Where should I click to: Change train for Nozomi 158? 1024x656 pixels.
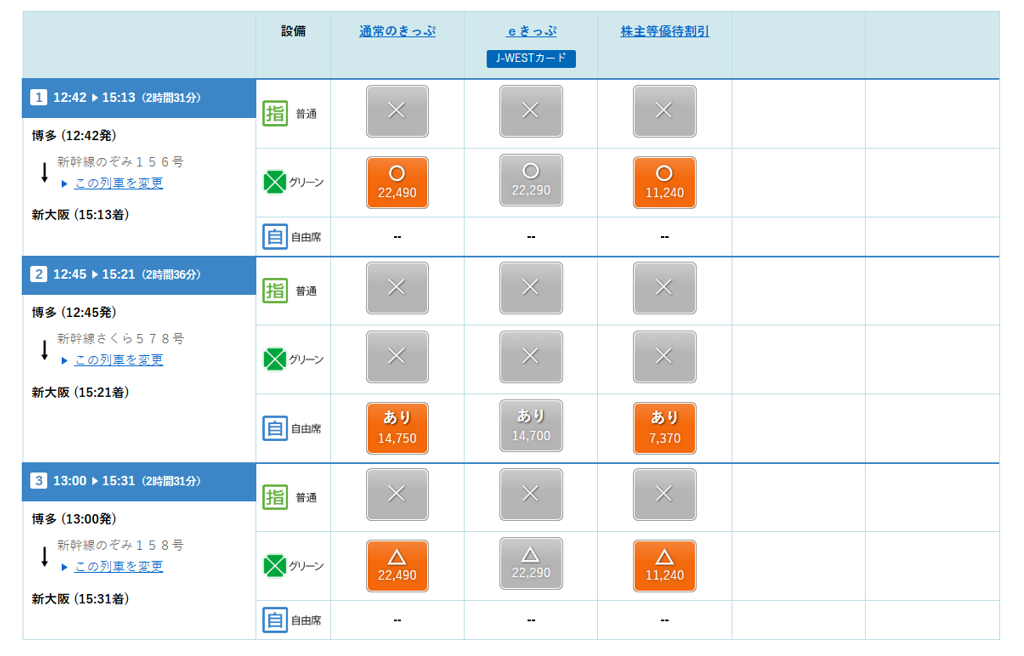pyautogui.click(x=118, y=567)
